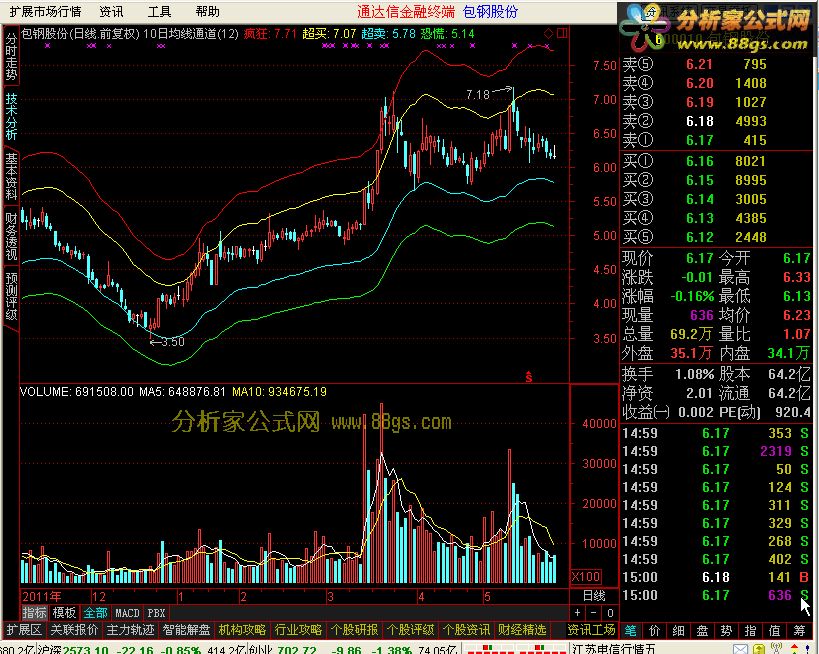
Task: Open 资讯工场 button
Action: tap(592, 630)
